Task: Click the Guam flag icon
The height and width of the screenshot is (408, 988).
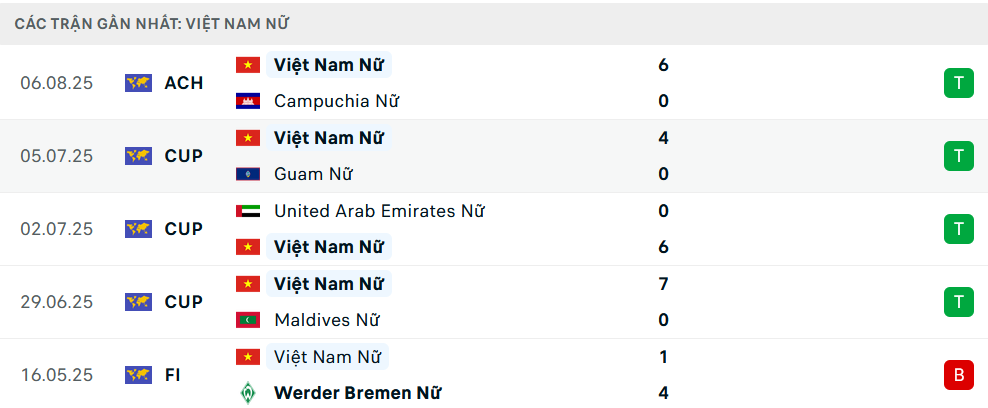Action: pos(247,174)
